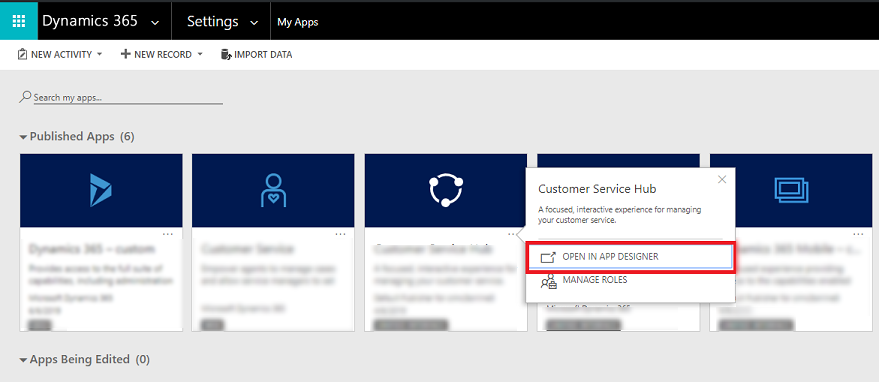Click the search magnifier icon
879x382 pixels.
pyautogui.click(x=25, y=96)
